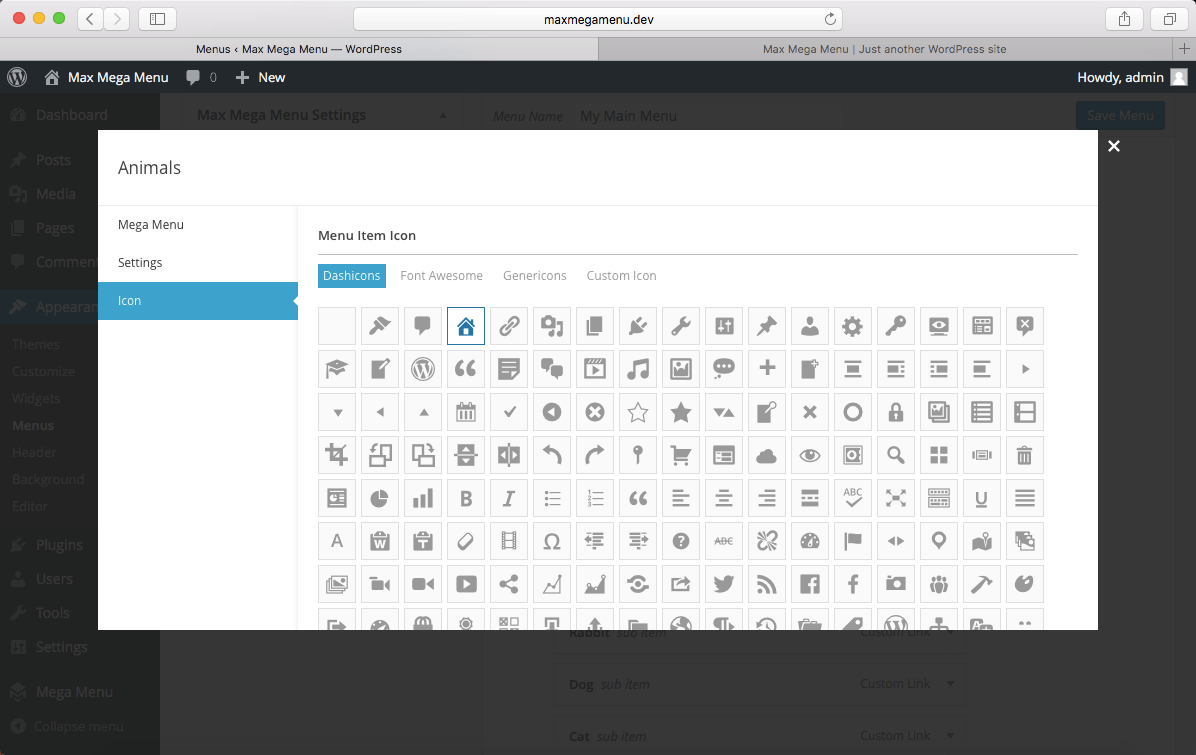Screen dimensions: 1196x755
Task: Select the home Dashicon
Action: pos(465,325)
